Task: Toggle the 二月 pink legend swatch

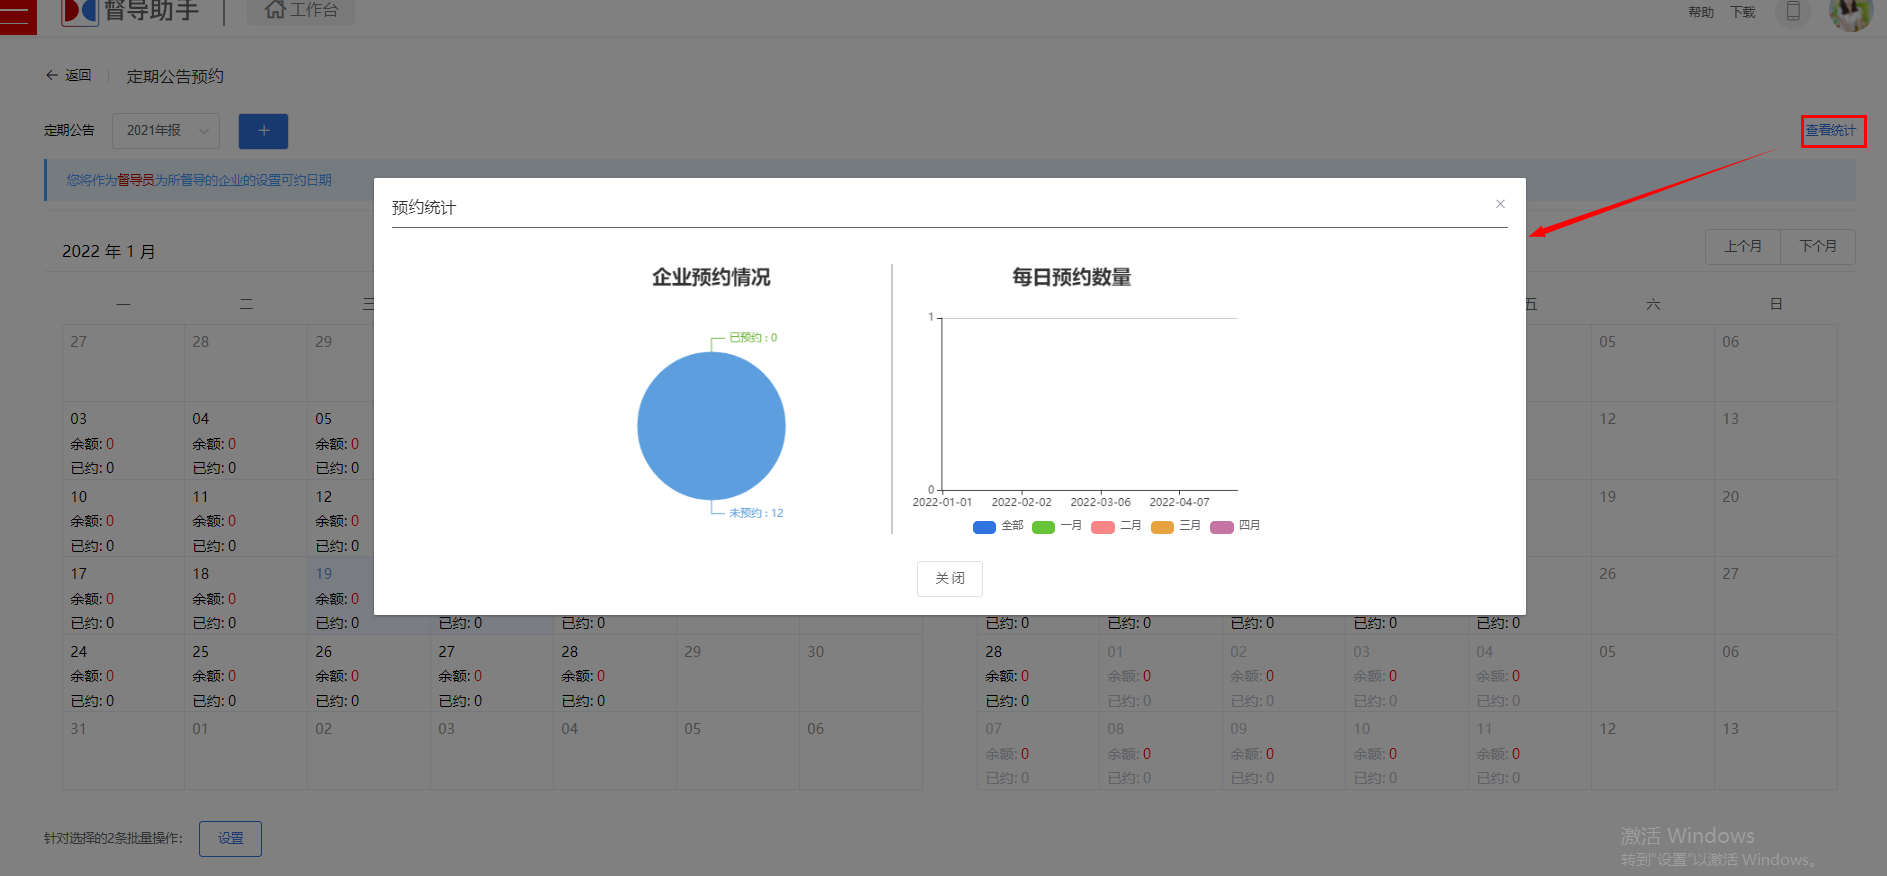Action: 1103,527
